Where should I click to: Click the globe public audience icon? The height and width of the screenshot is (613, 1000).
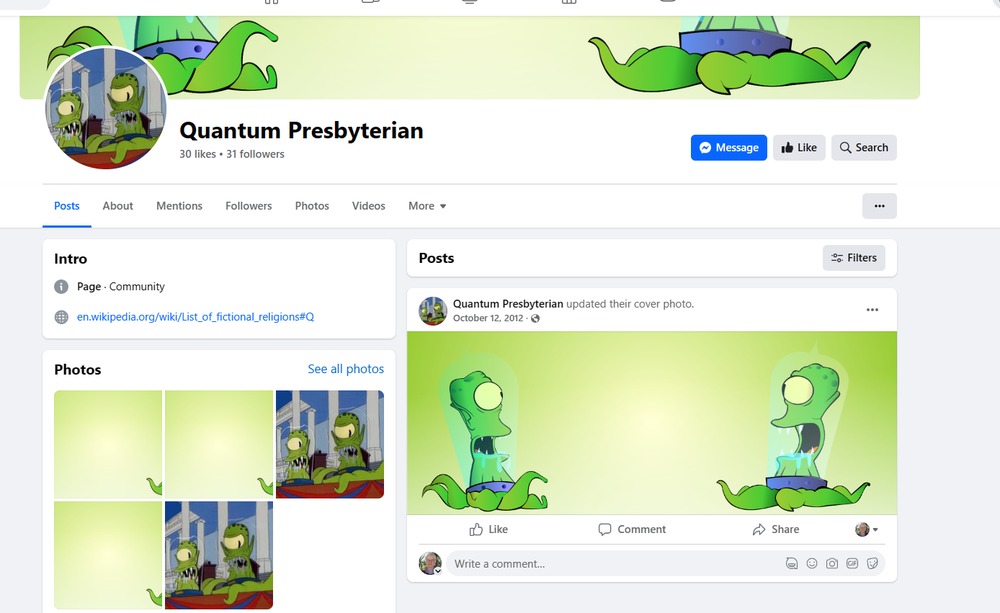click(535, 318)
